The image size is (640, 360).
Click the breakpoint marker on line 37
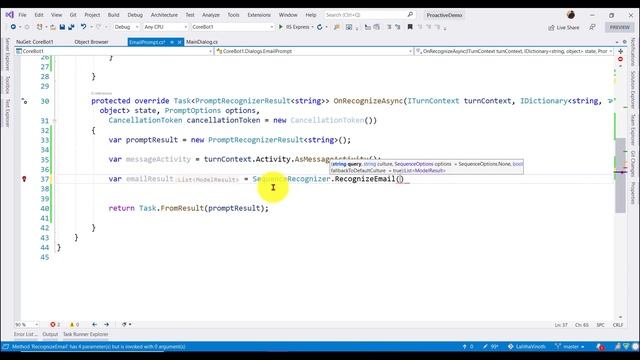[x=24, y=179]
